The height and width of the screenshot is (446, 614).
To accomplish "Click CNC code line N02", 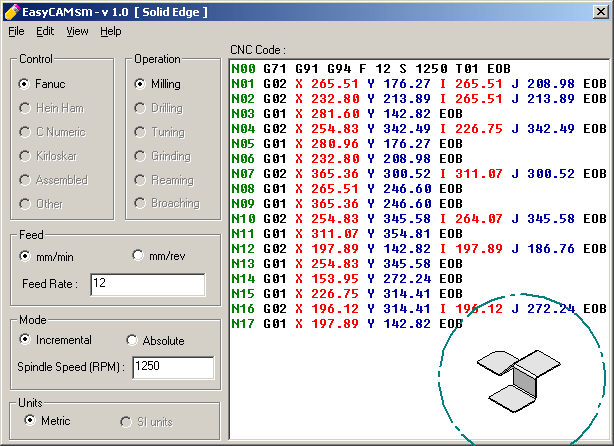I will (x=419, y=99).
